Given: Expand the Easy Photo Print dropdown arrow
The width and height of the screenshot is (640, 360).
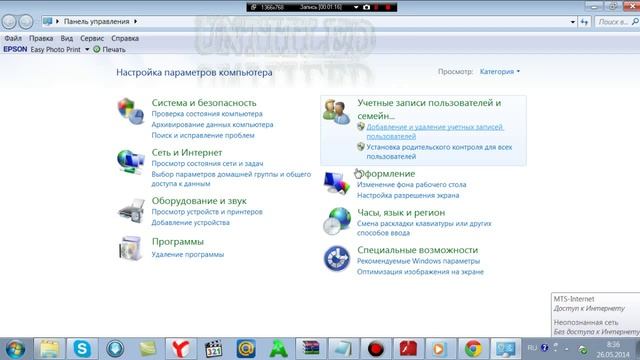Looking at the screenshot, I should point(87,49).
